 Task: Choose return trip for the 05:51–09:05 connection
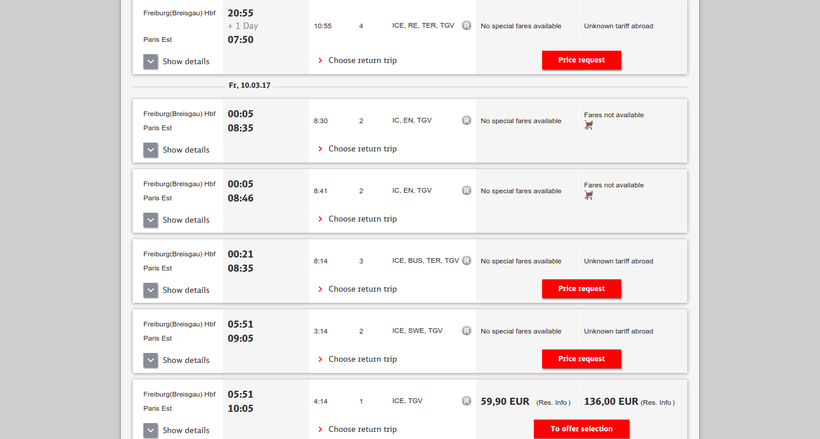click(x=362, y=359)
